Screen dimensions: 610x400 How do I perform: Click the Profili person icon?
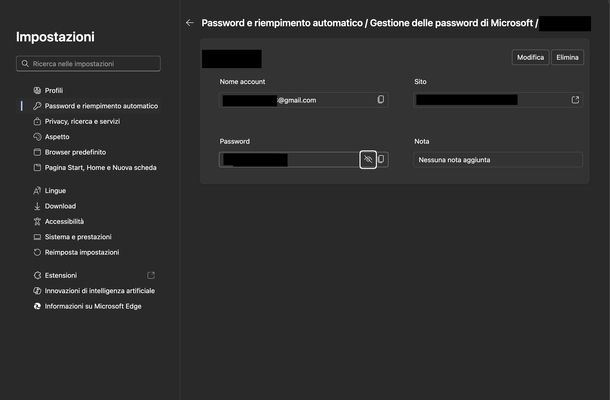pos(37,90)
